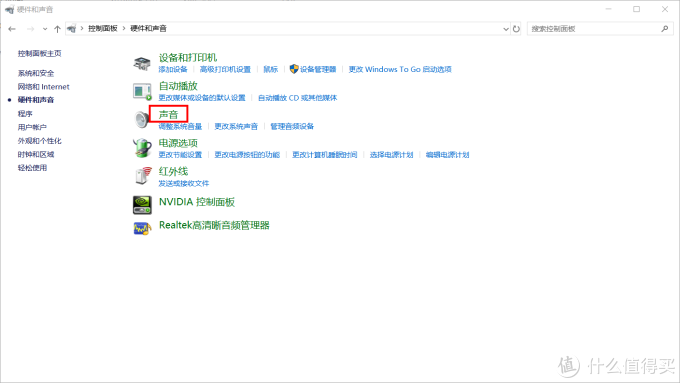The width and height of the screenshot is (680, 383).
Task: Click the NVIDIA Control Panel icon
Action: [x=142, y=205]
